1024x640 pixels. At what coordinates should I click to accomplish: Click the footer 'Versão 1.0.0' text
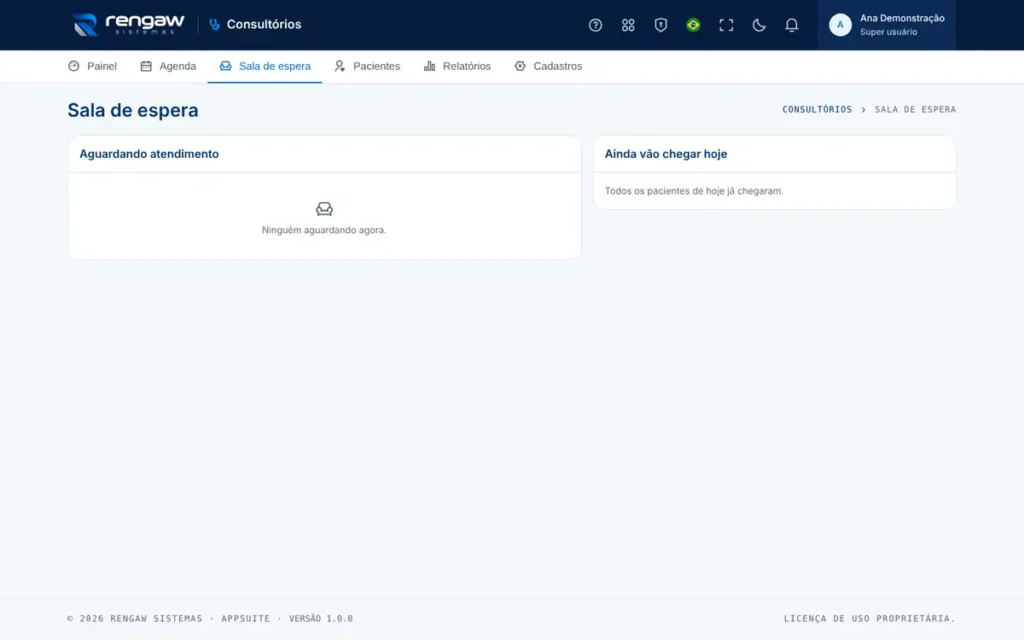coord(321,618)
